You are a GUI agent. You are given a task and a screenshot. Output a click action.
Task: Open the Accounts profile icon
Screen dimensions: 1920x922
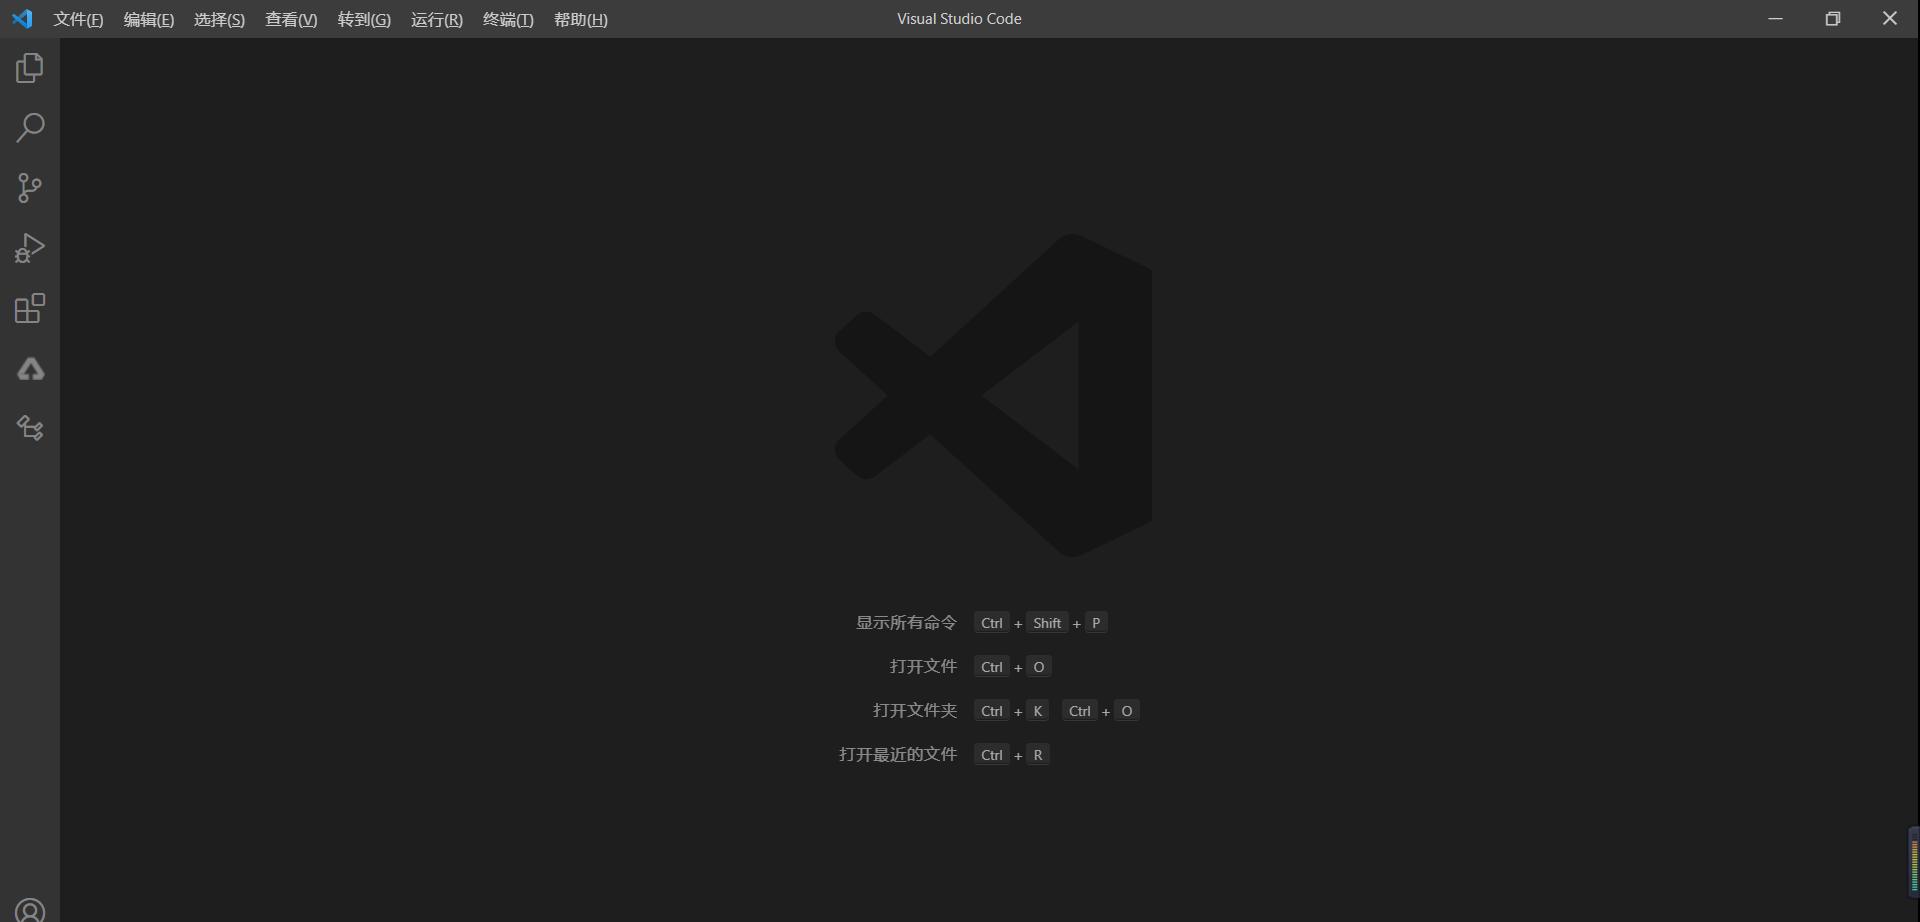coord(30,910)
